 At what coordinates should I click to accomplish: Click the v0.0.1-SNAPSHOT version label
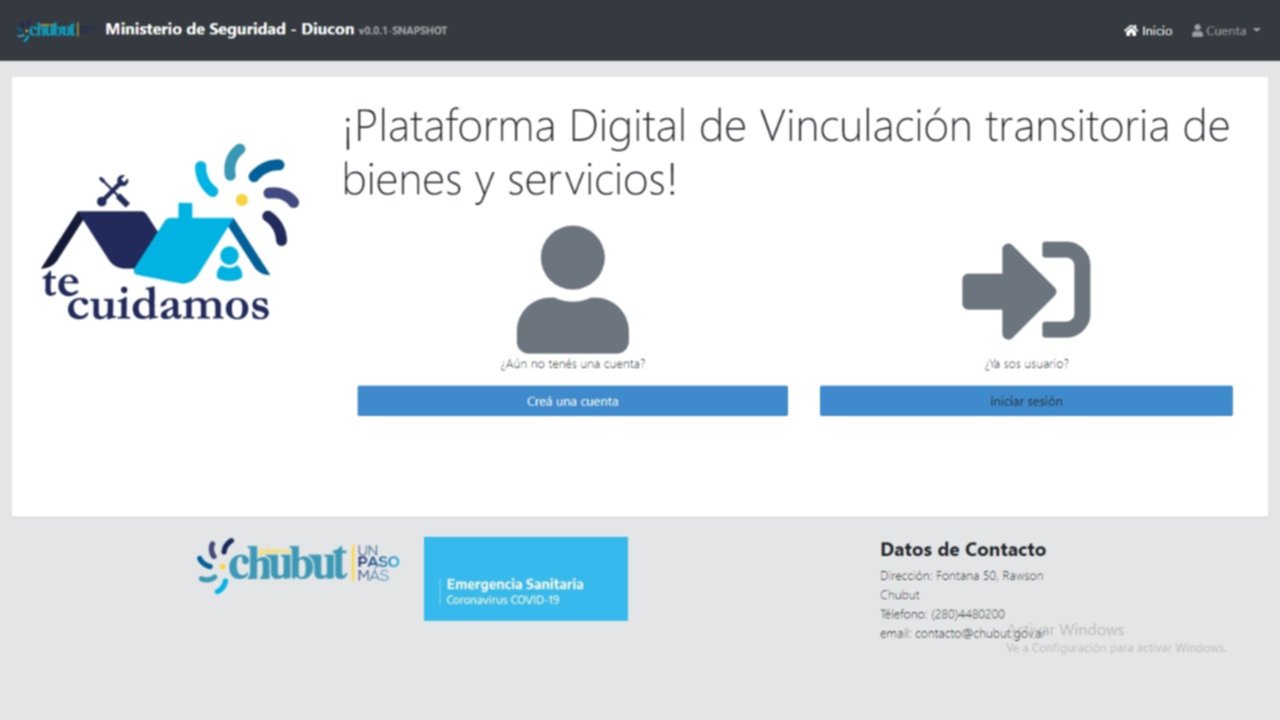coord(403,31)
